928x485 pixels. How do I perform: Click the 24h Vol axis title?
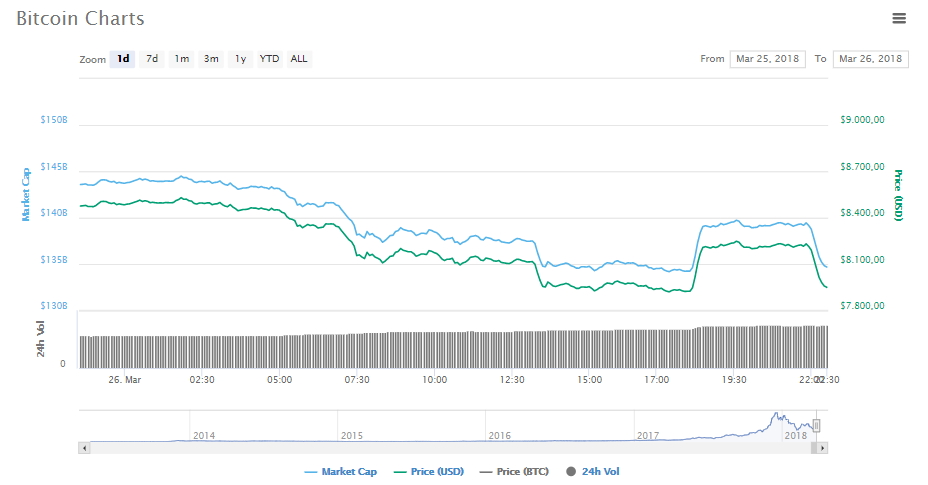(x=41, y=339)
